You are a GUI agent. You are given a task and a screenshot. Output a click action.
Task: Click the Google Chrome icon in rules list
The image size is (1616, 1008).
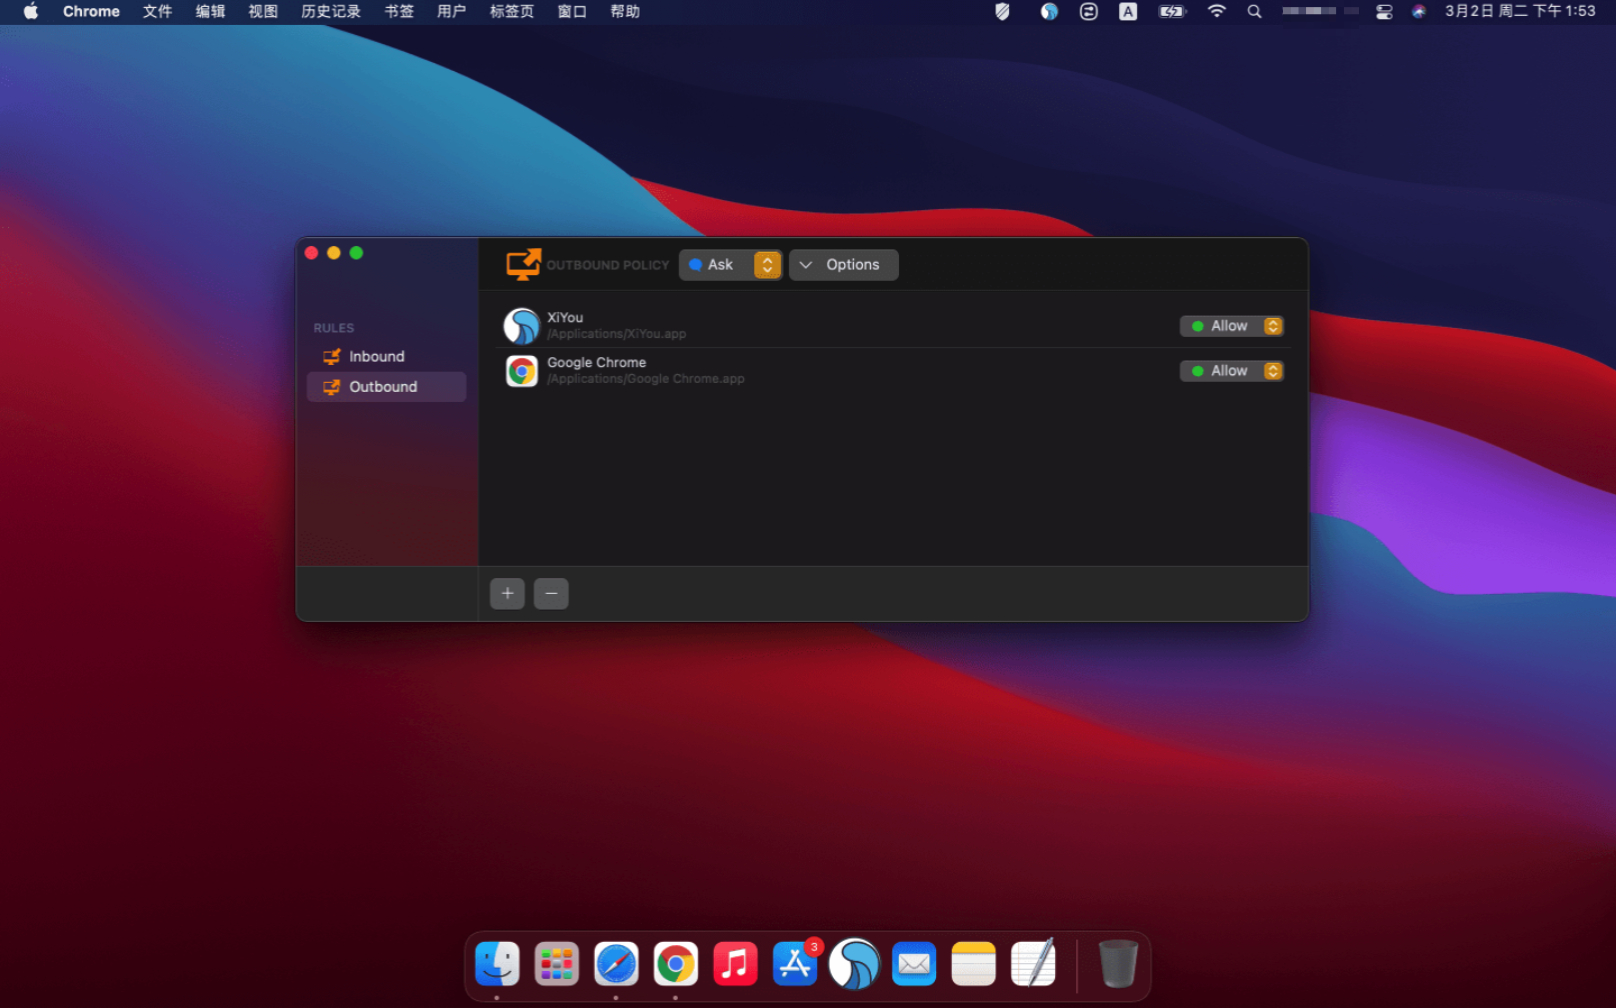tap(521, 371)
